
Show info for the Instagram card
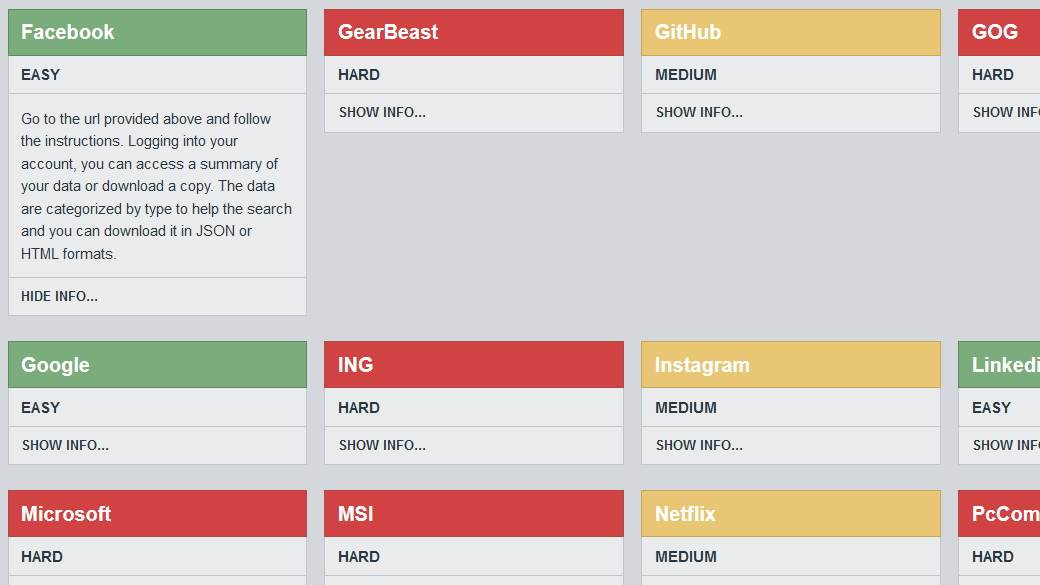[699, 445]
